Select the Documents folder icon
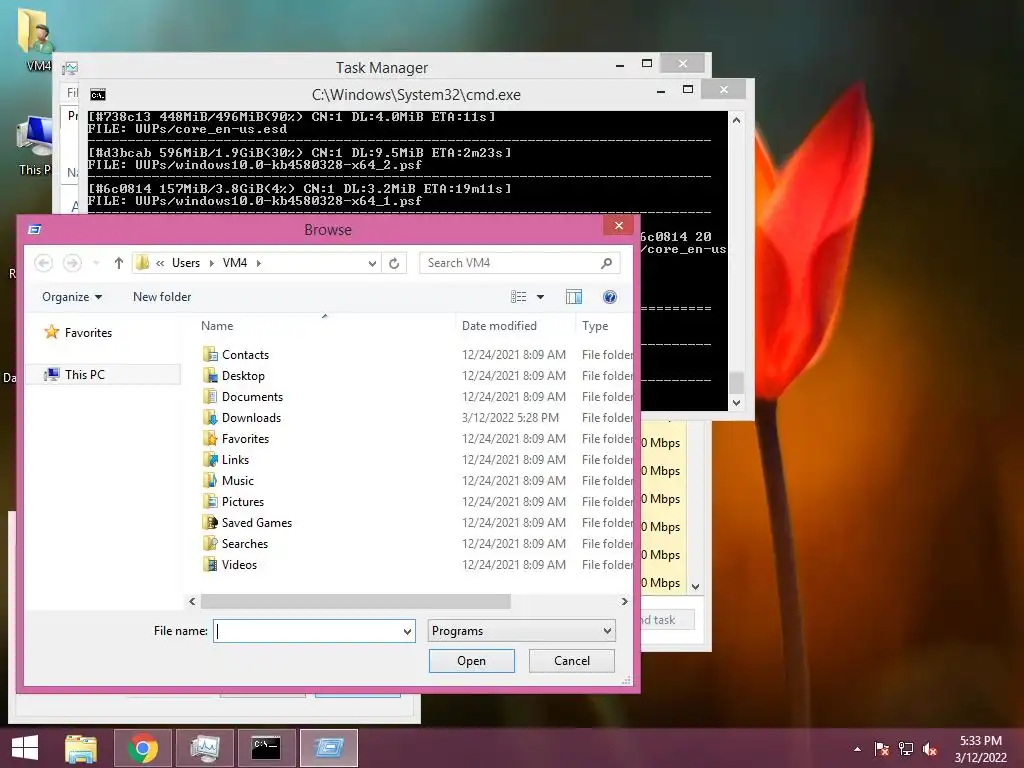Image resolution: width=1024 pixels, height=768 pixels. 210,396
